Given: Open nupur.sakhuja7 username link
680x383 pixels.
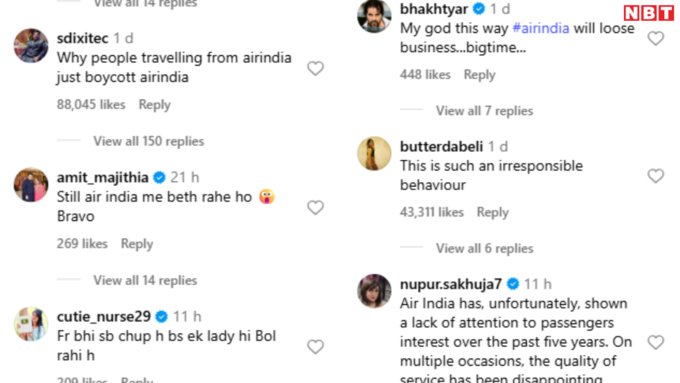Looking at the screenshot, I should coord(451,284).
